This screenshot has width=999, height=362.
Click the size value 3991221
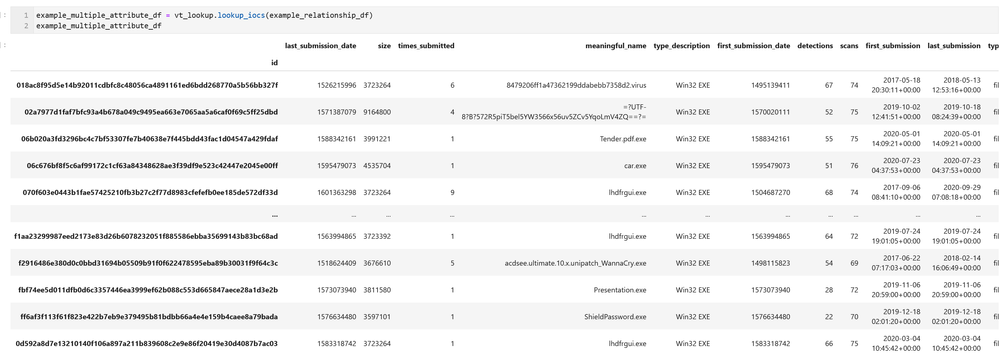pos(377,138)
